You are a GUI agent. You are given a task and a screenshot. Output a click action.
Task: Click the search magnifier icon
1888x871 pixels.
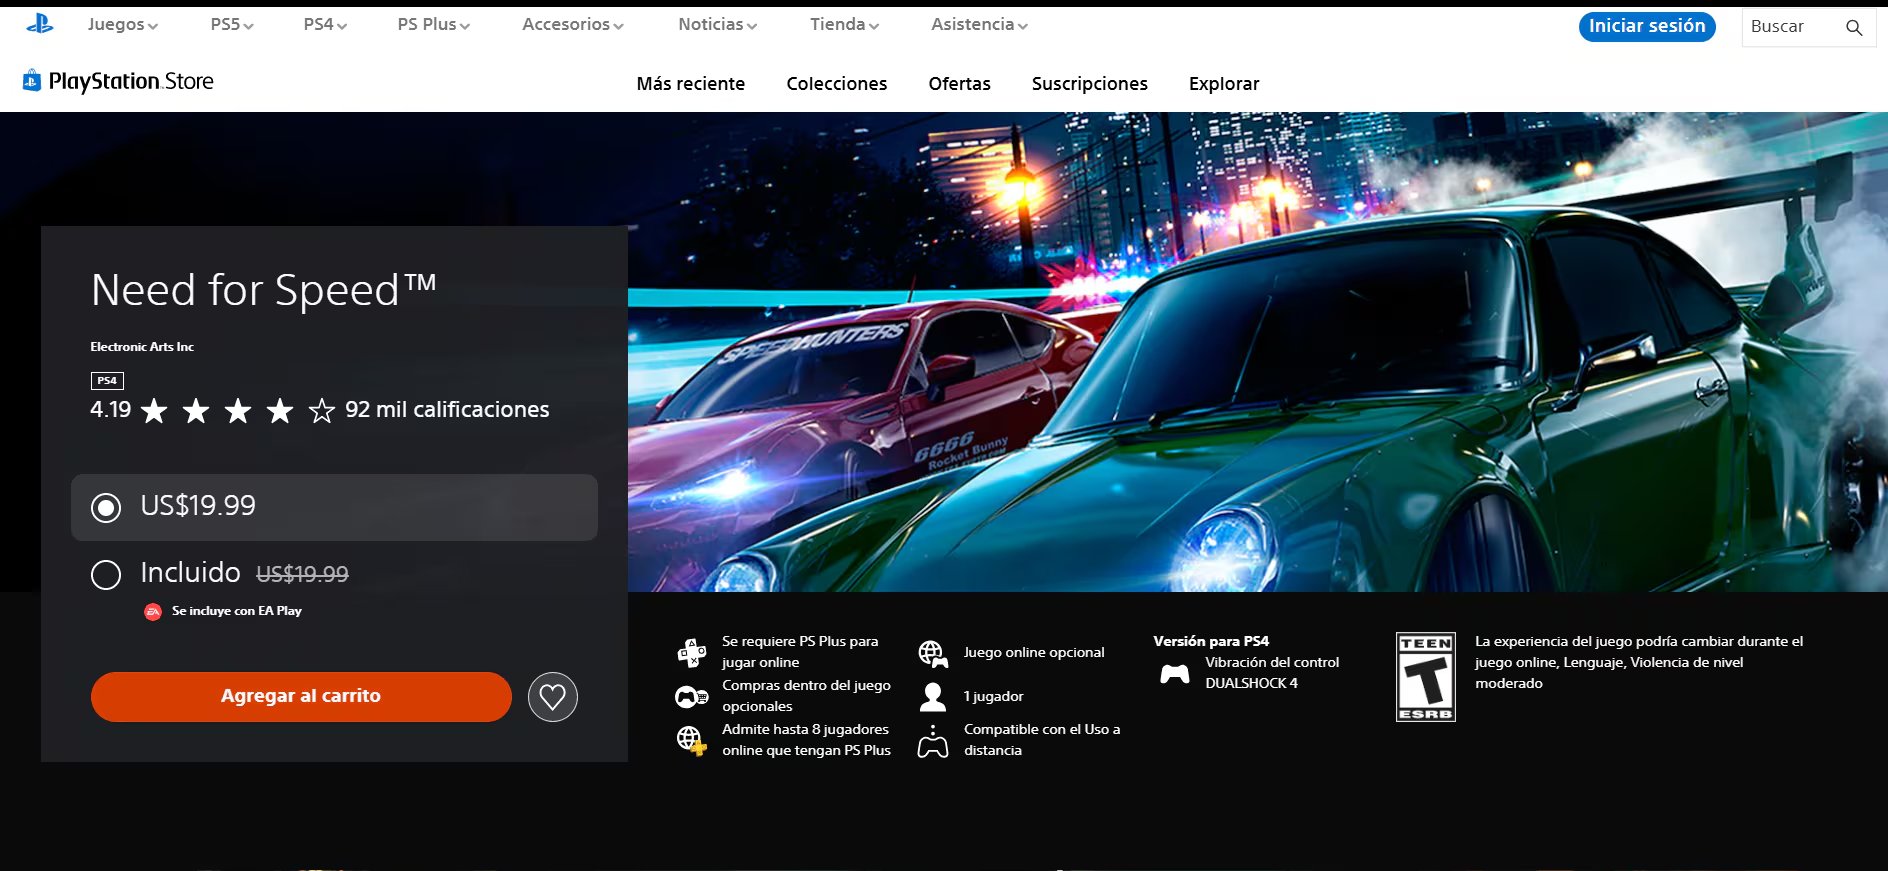(1854, 27)
